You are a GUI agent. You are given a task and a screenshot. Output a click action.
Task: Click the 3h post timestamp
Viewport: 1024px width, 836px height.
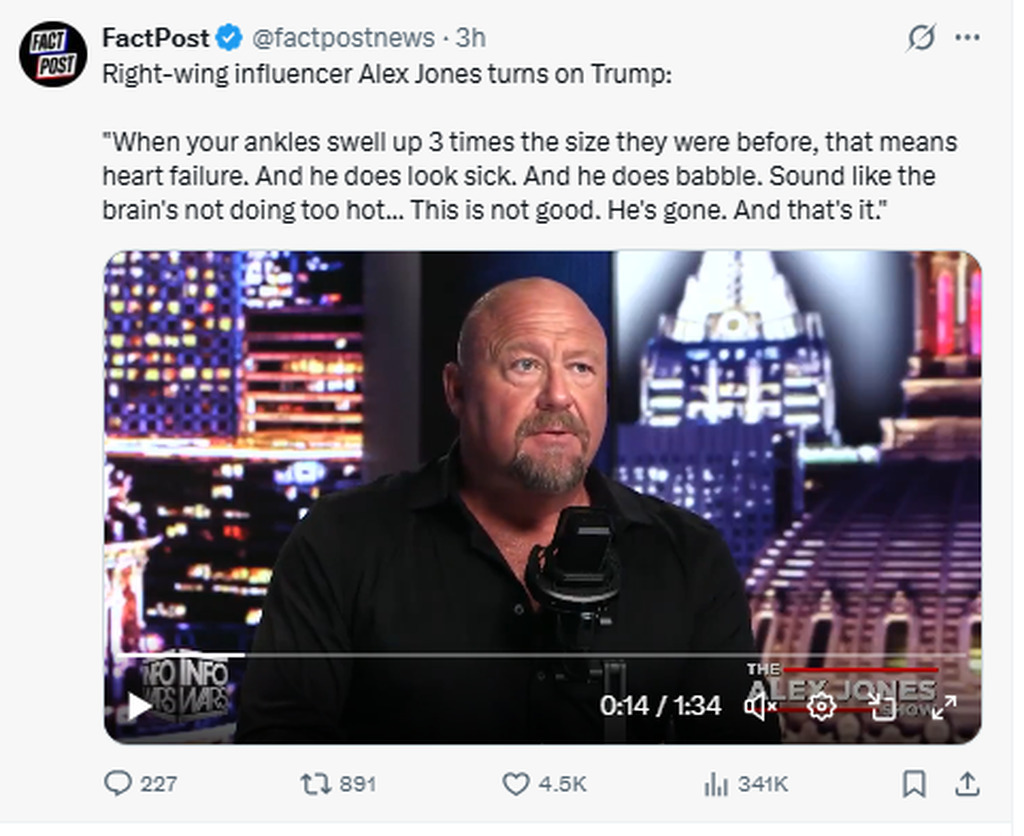471,38
